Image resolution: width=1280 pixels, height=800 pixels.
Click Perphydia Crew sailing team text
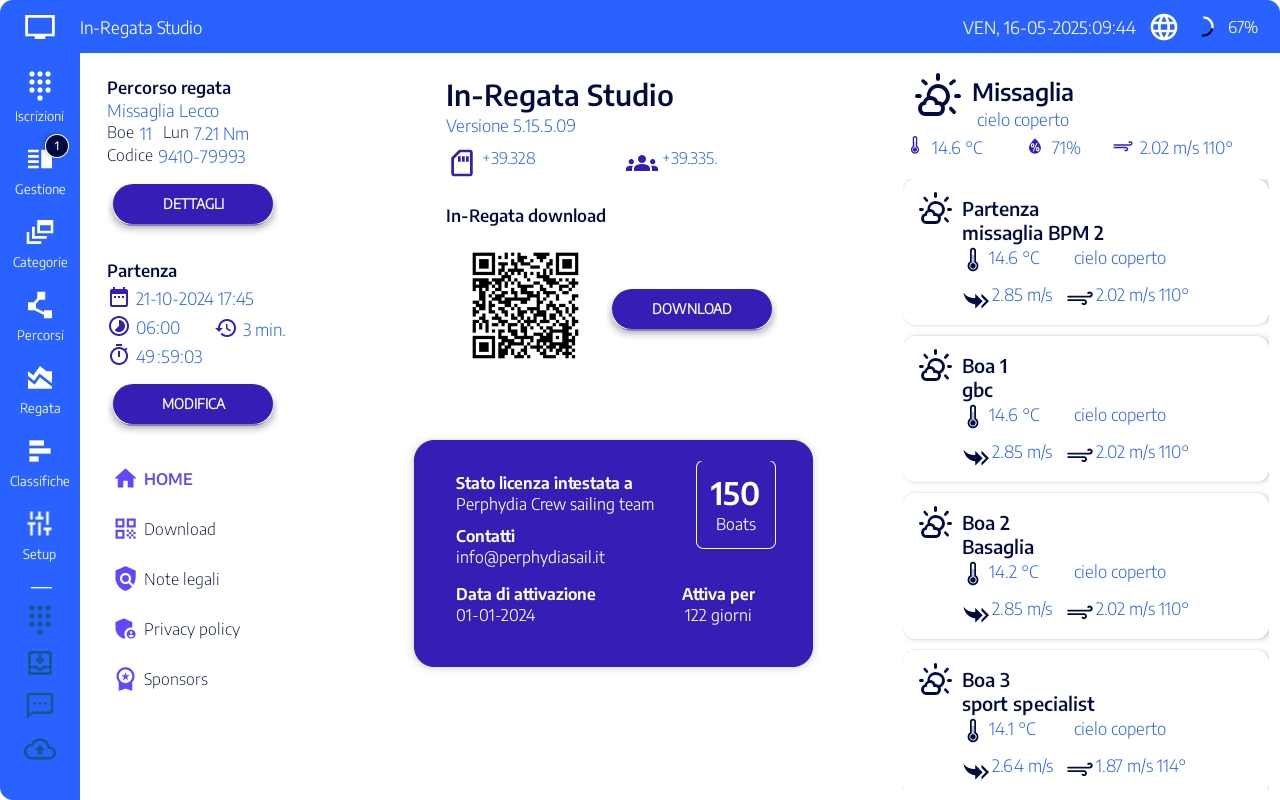pos(555,504)
